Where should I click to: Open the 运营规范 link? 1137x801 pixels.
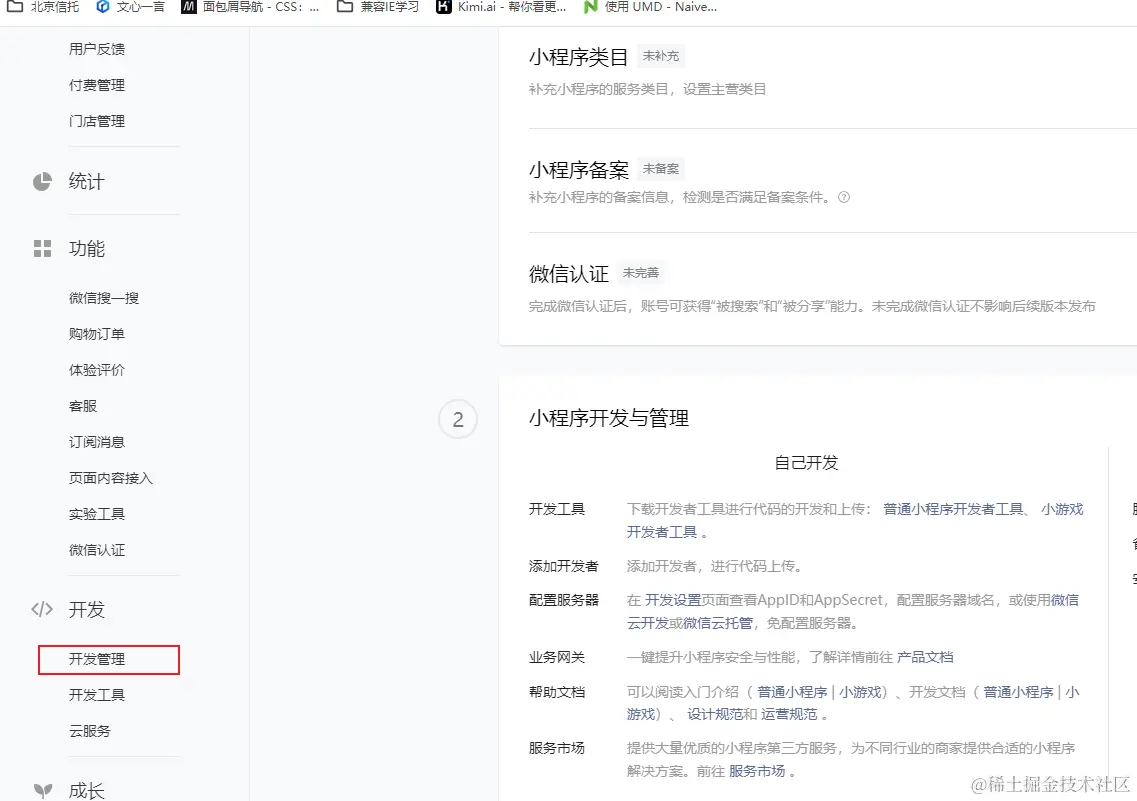pos(789,715)
